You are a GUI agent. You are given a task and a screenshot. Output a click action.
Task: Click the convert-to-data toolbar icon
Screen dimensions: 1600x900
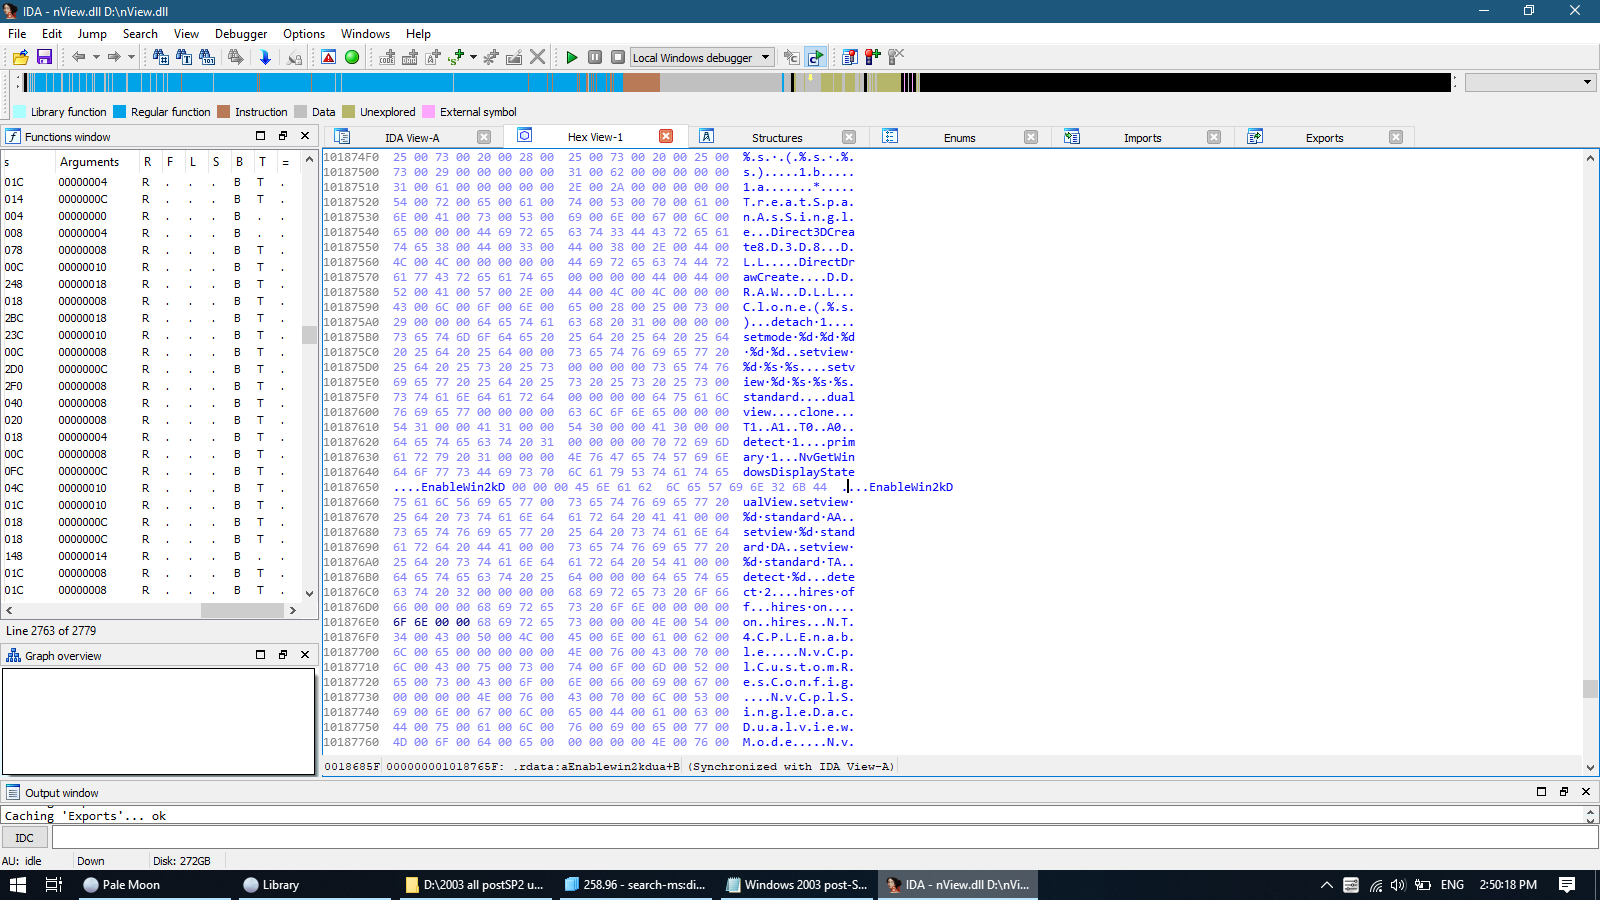pos(410,57)
